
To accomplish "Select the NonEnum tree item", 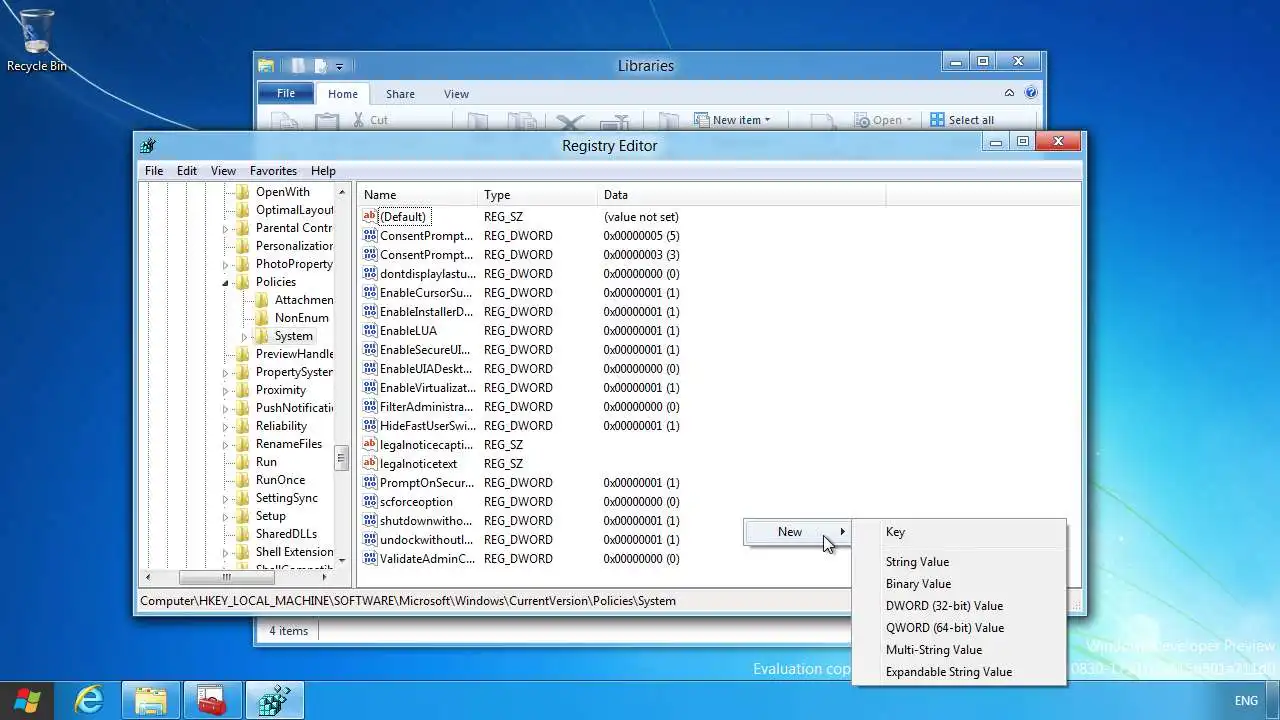I will [x=301, y=318].
